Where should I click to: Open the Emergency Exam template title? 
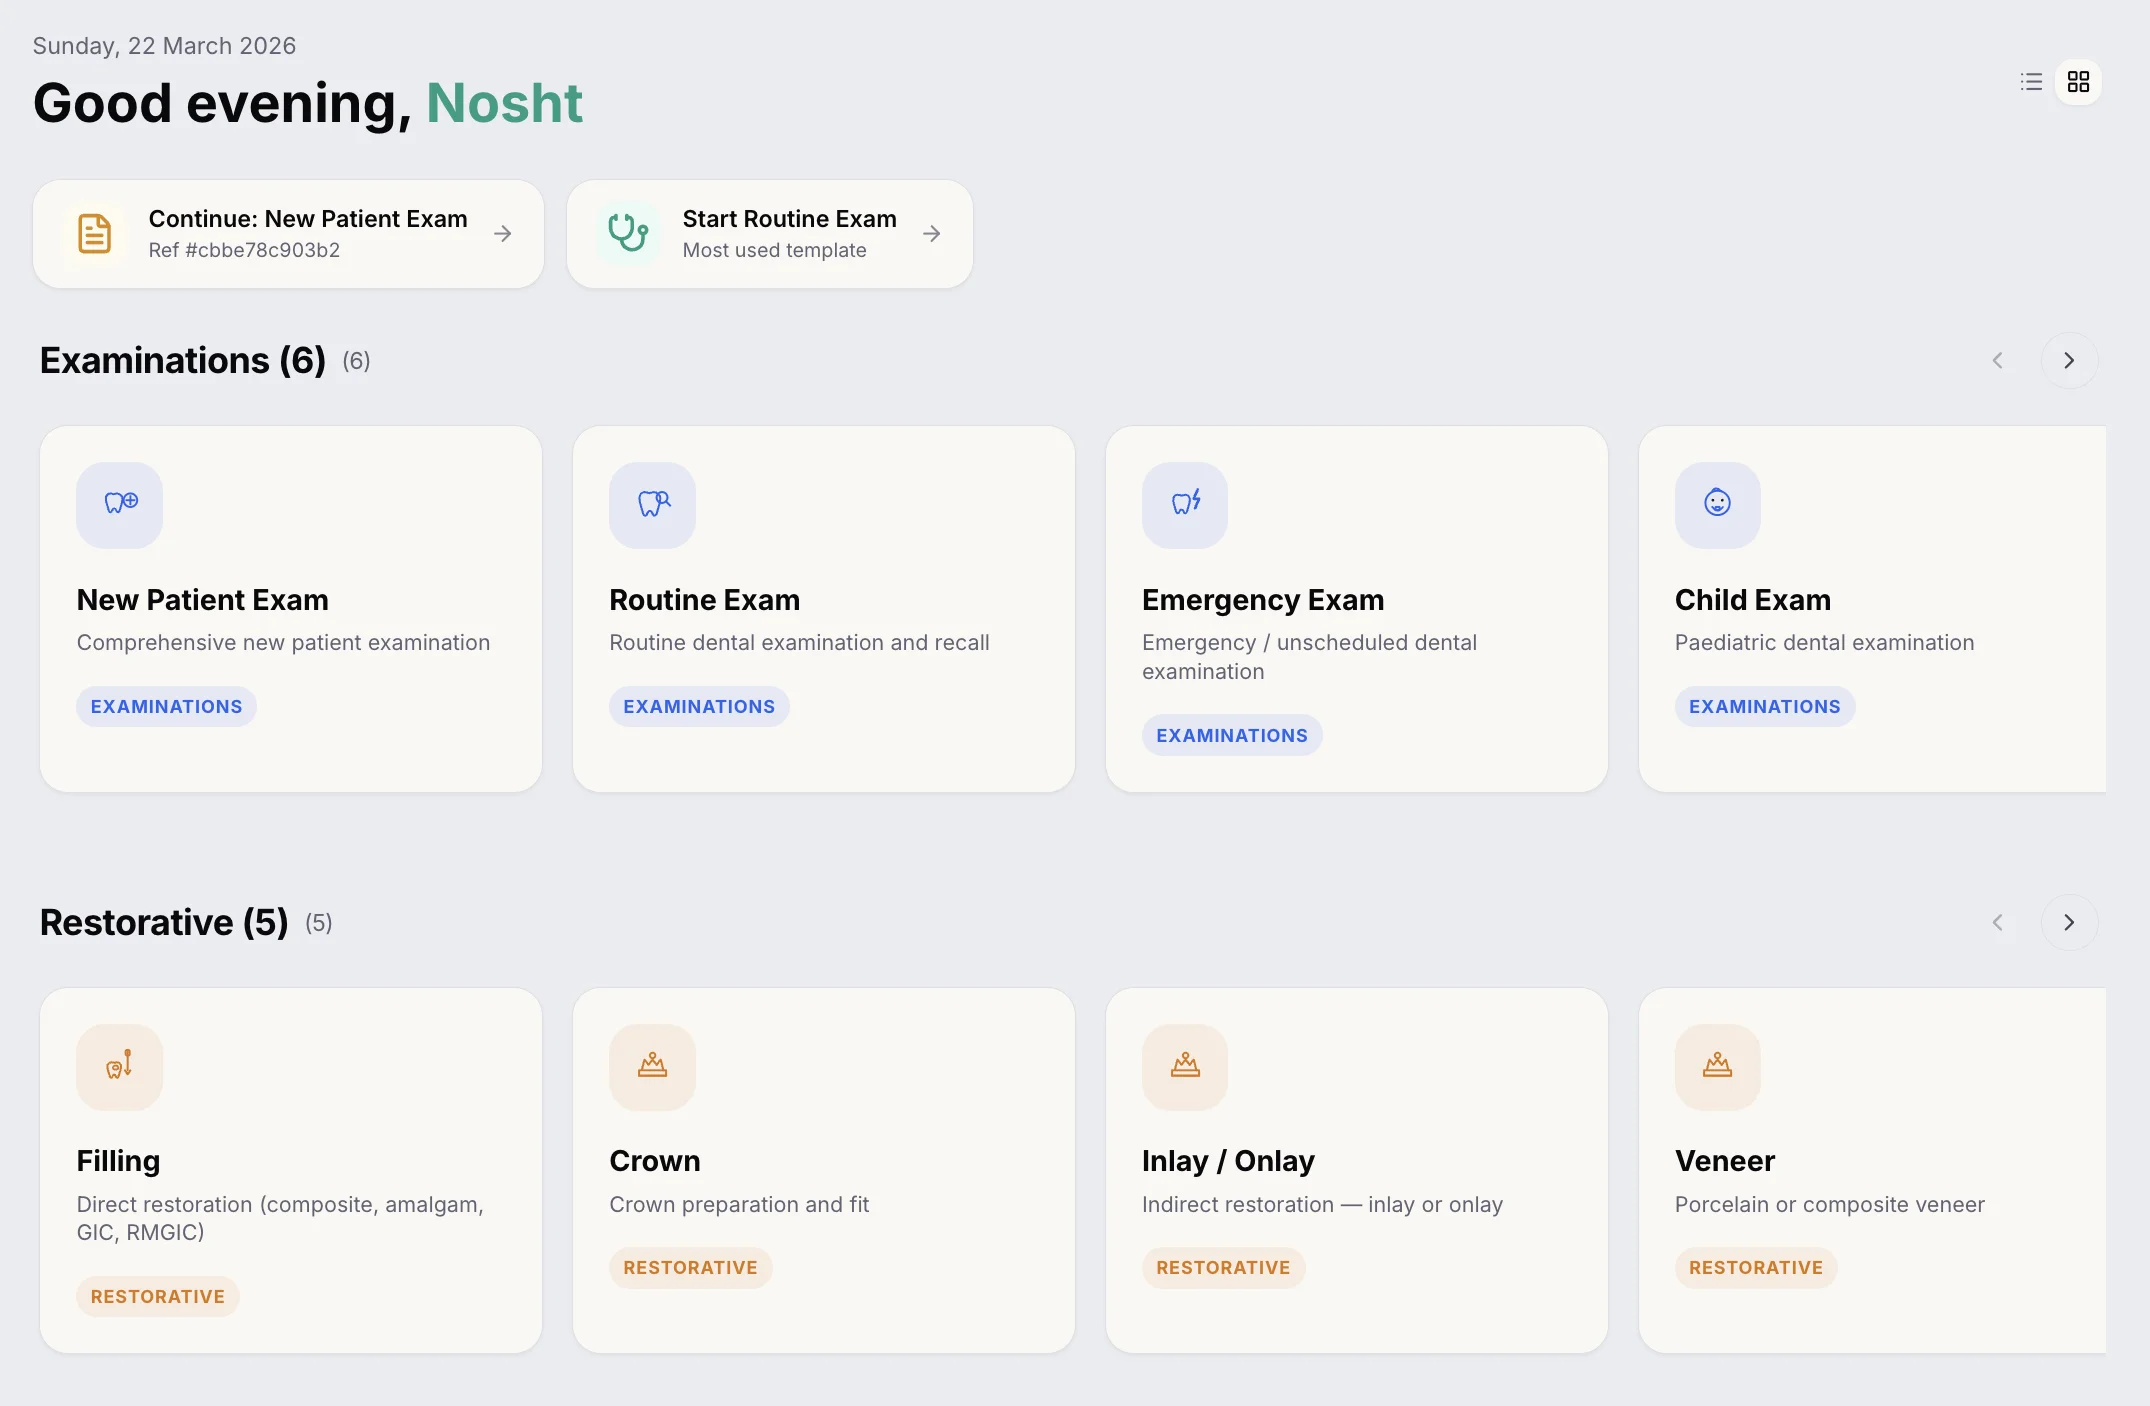click(x=1262, y=600)
